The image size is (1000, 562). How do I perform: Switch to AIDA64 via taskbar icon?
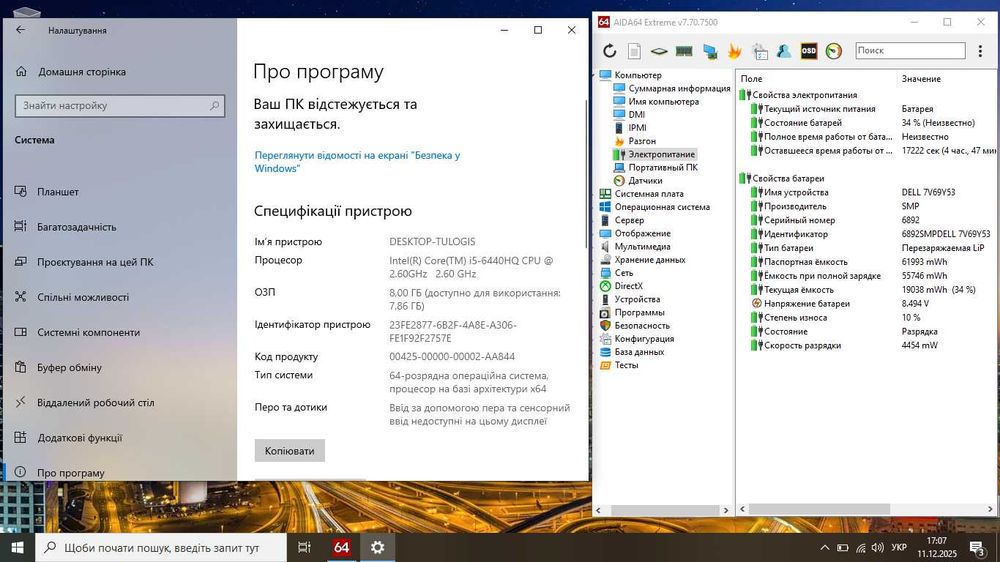pyautogui.click(x=341, y=547)
